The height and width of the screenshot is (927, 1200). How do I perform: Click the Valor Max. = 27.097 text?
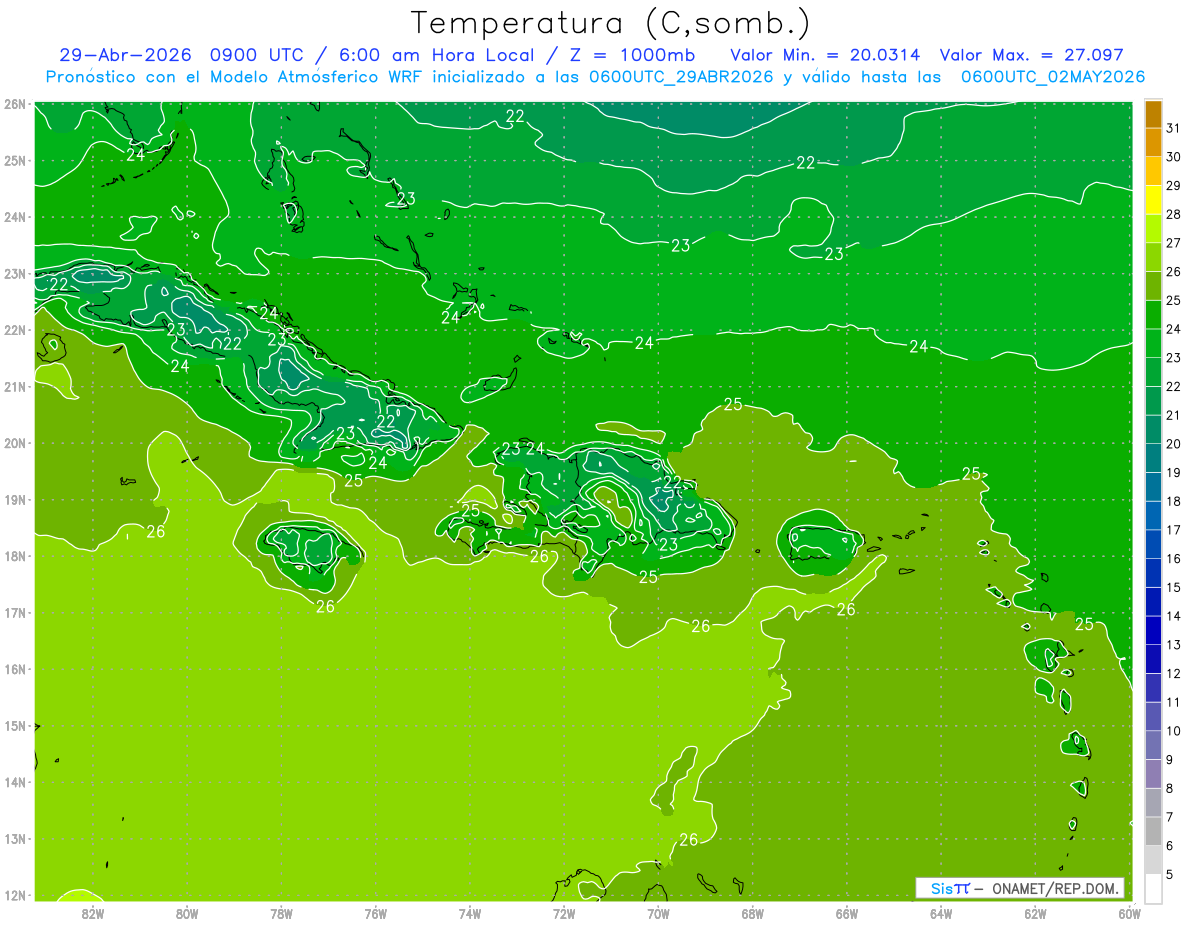tap(1032, 55)
